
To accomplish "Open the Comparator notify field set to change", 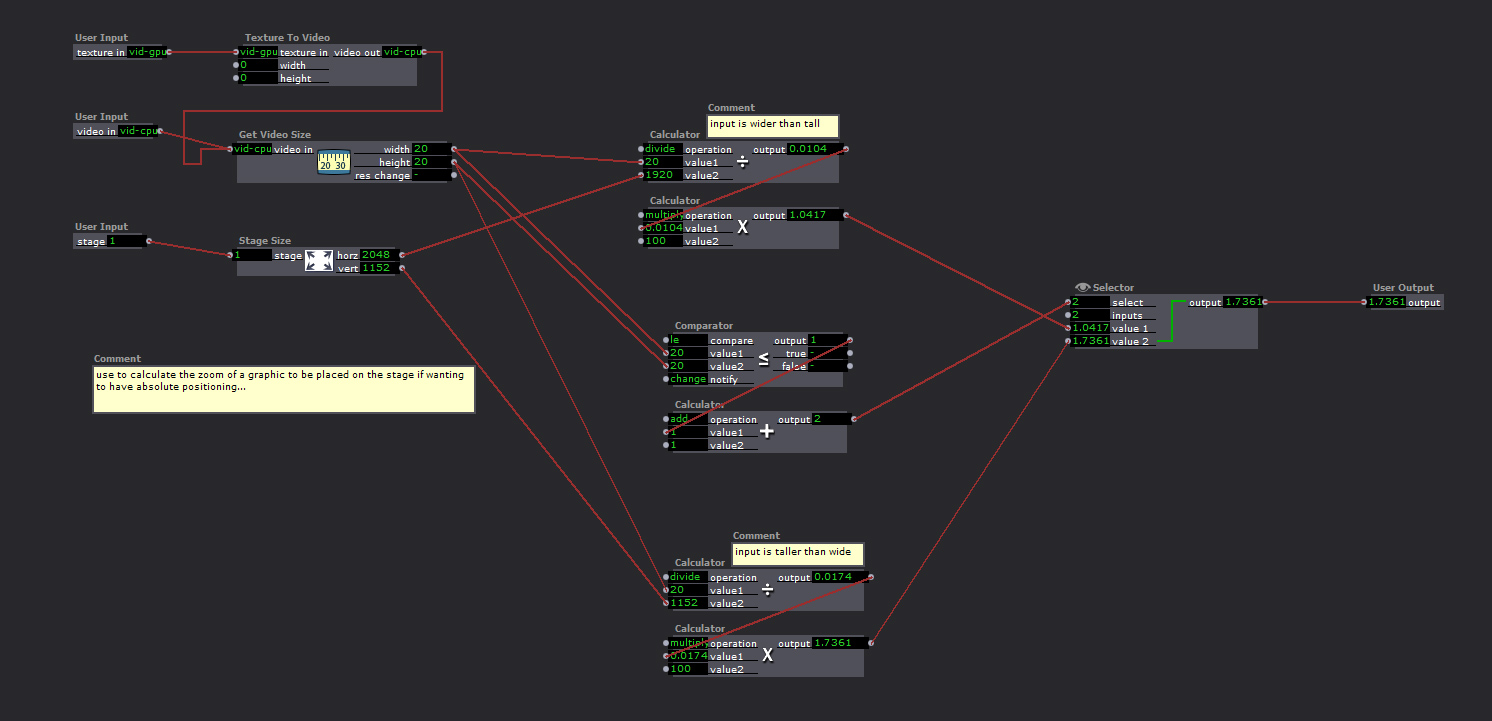I will pyautogui.click(x=688, y=379).
